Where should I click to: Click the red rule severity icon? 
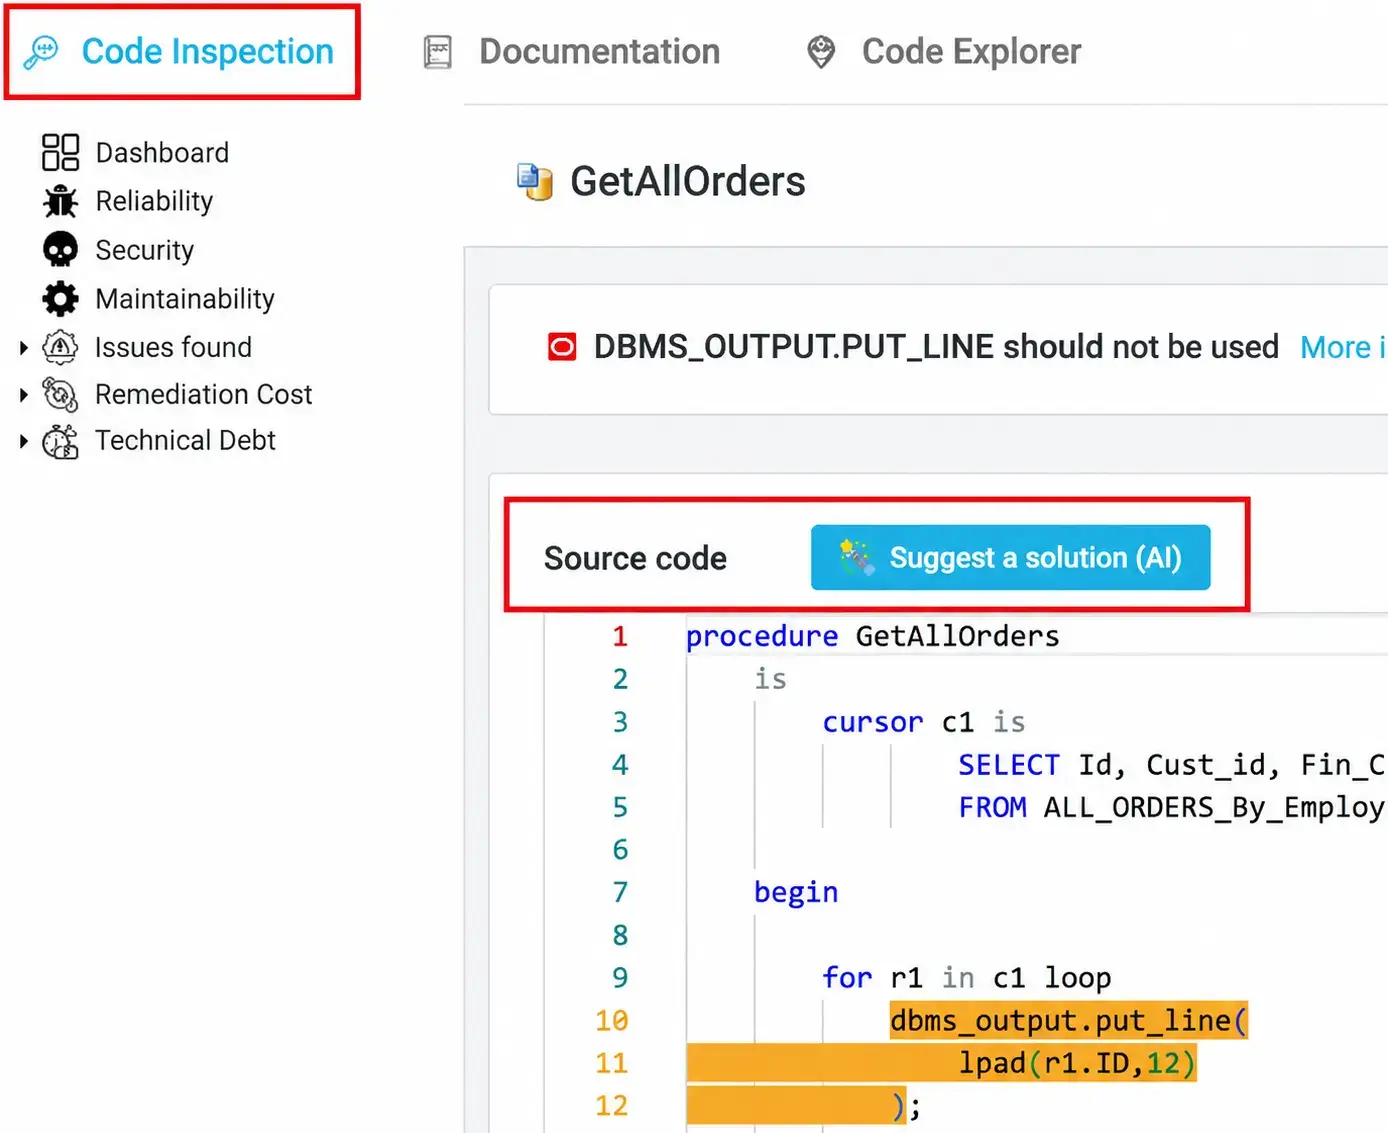[562, 347]
